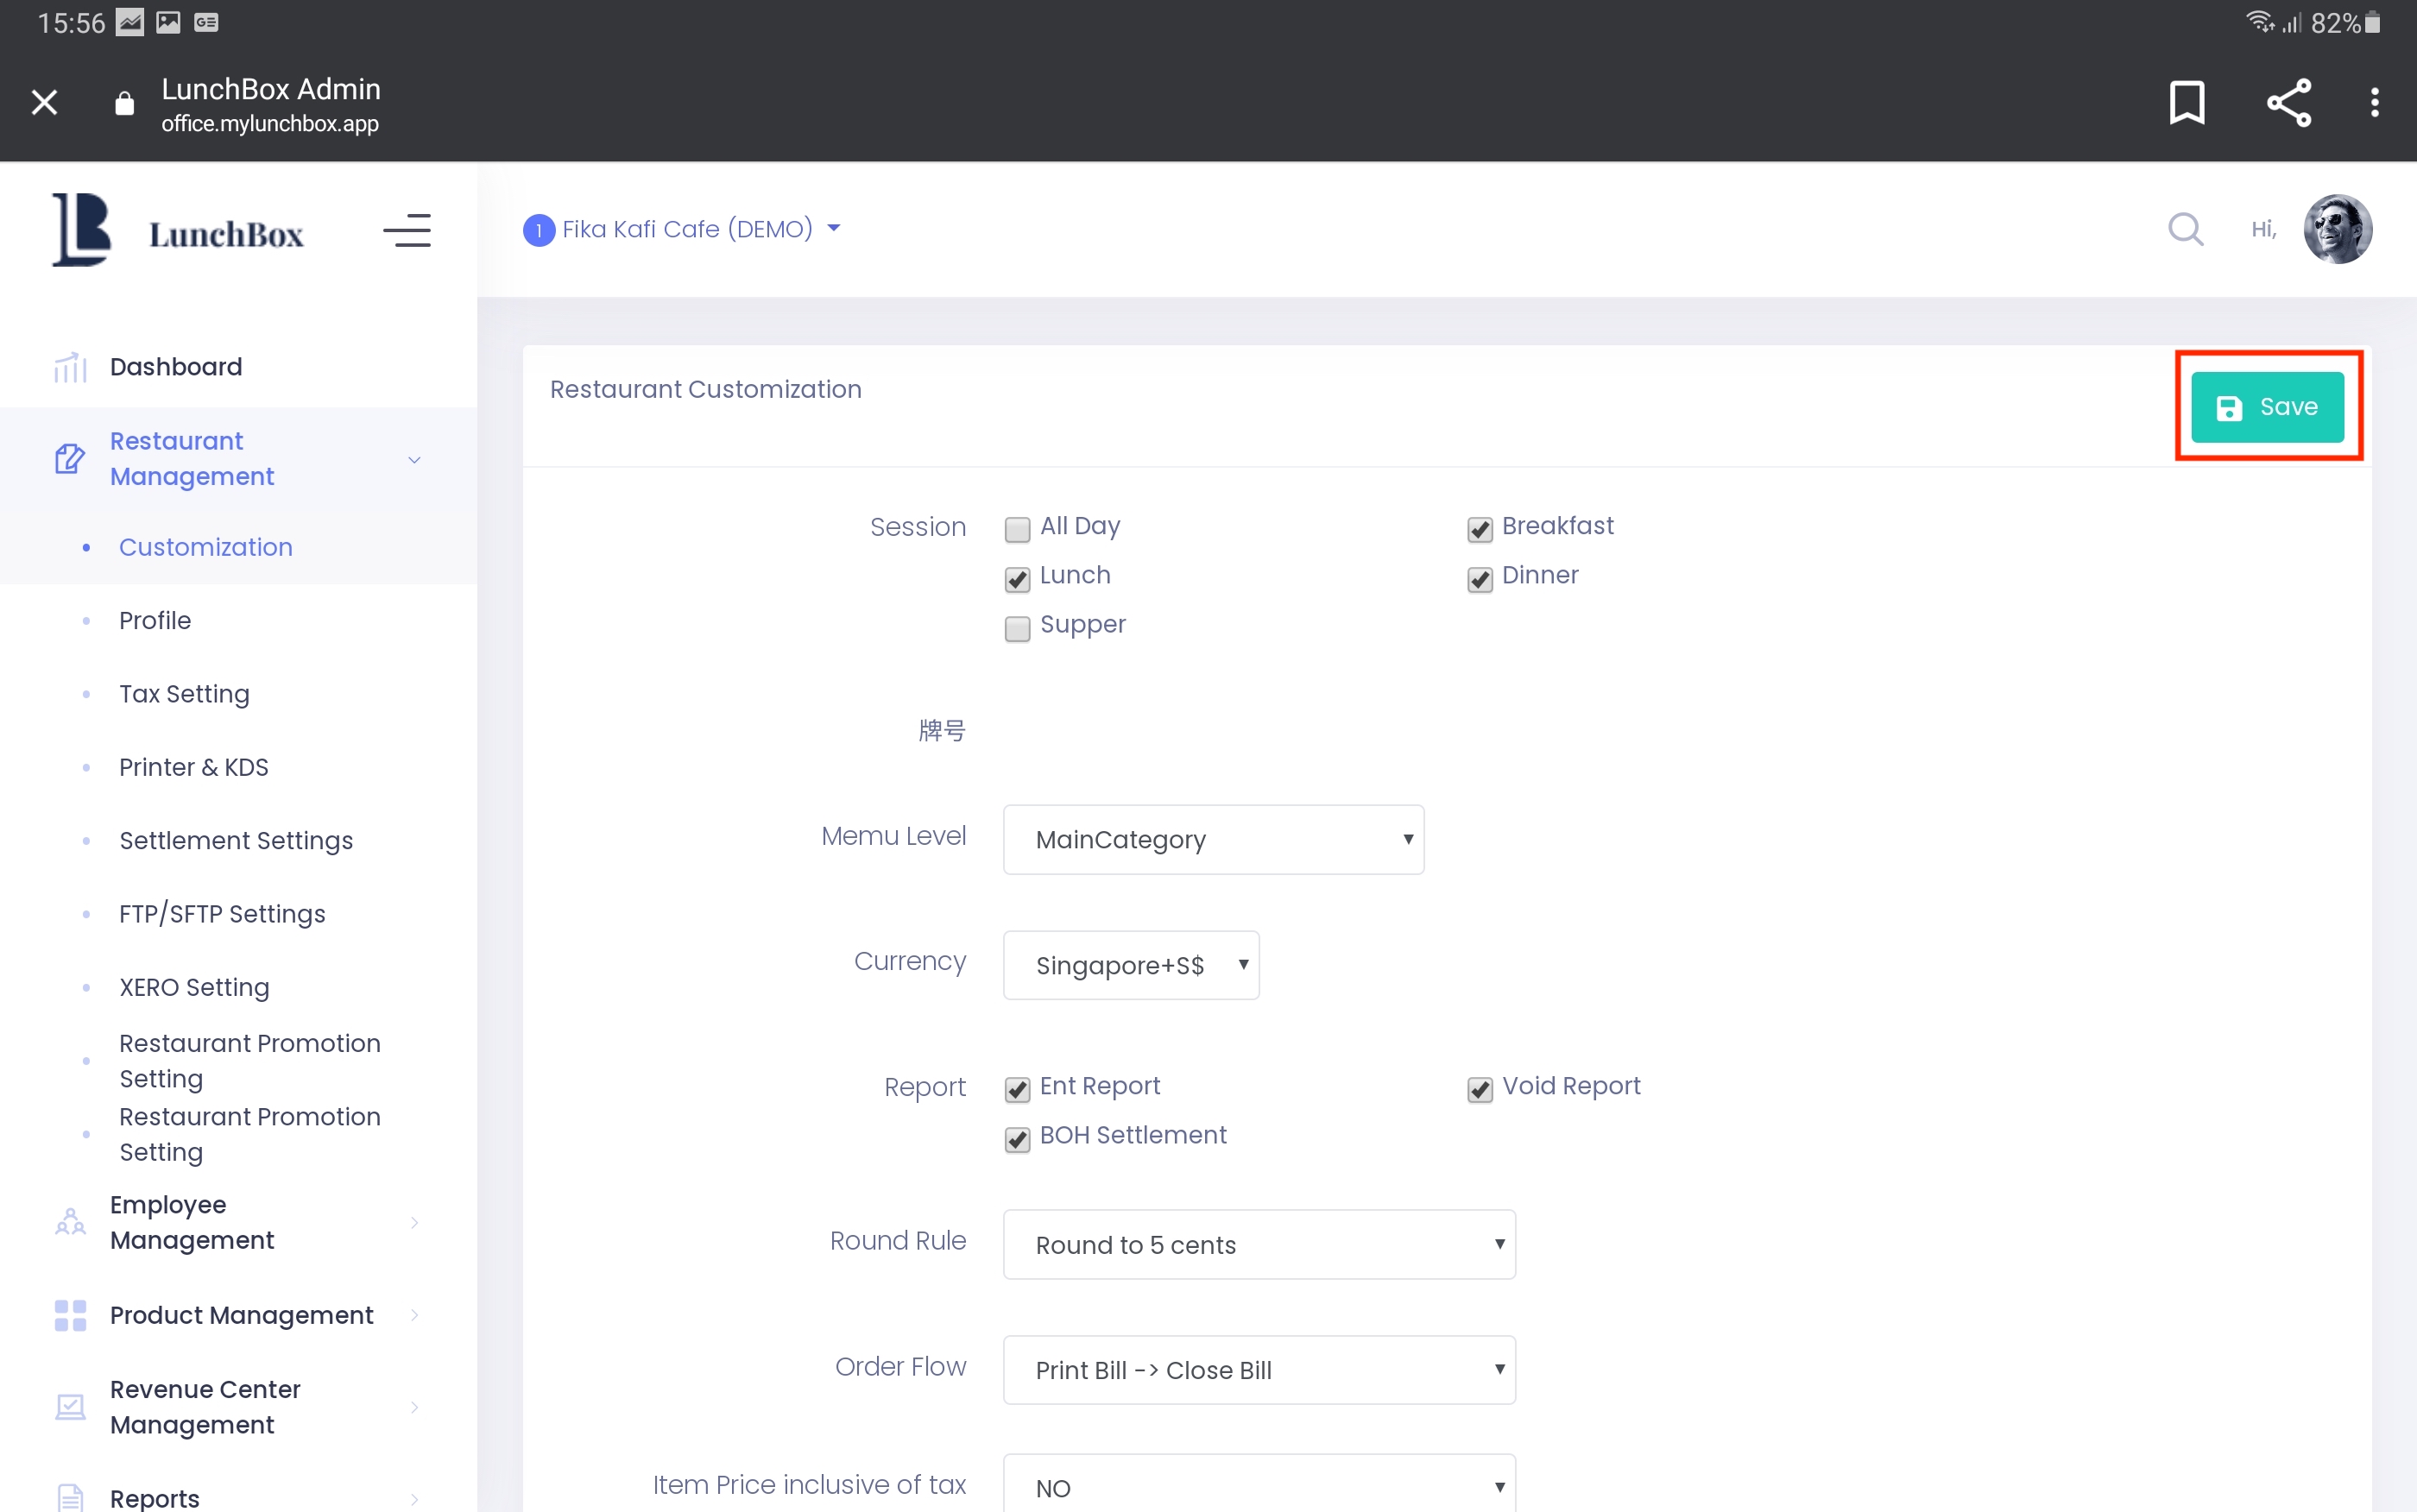Open the three-dot browser menu

[2374, 103]
